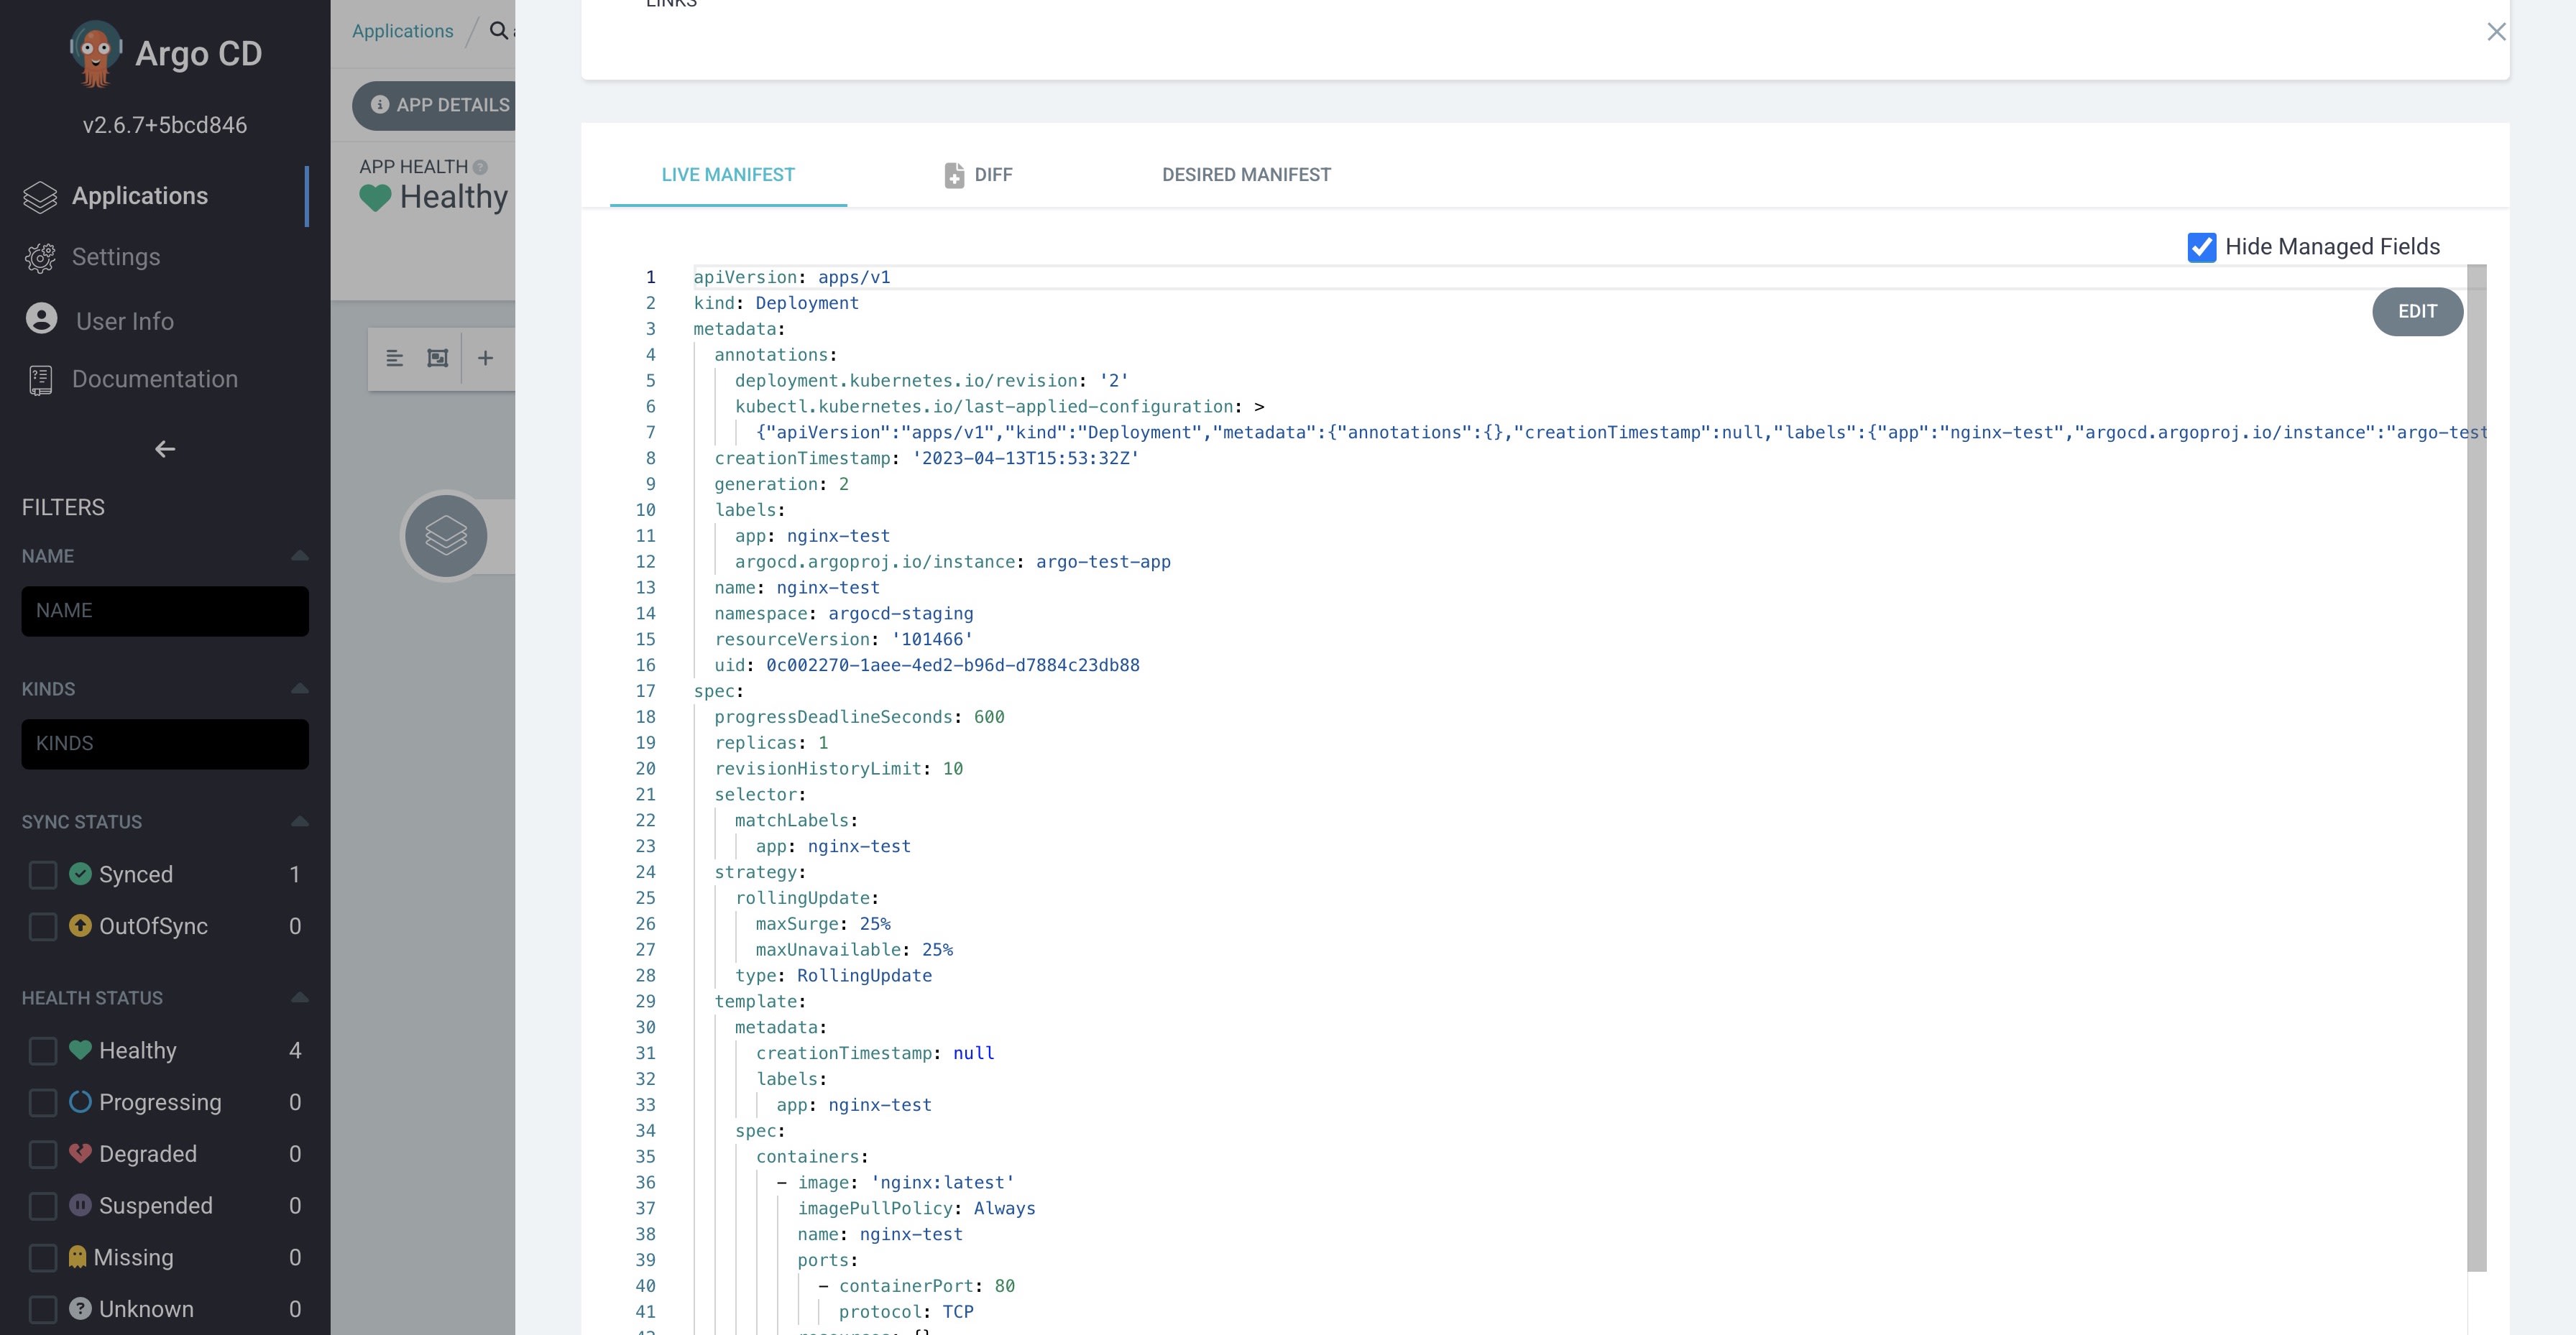Click the Unknown question mark icon
The image size is (2576, 1335).
(80, 1309)
